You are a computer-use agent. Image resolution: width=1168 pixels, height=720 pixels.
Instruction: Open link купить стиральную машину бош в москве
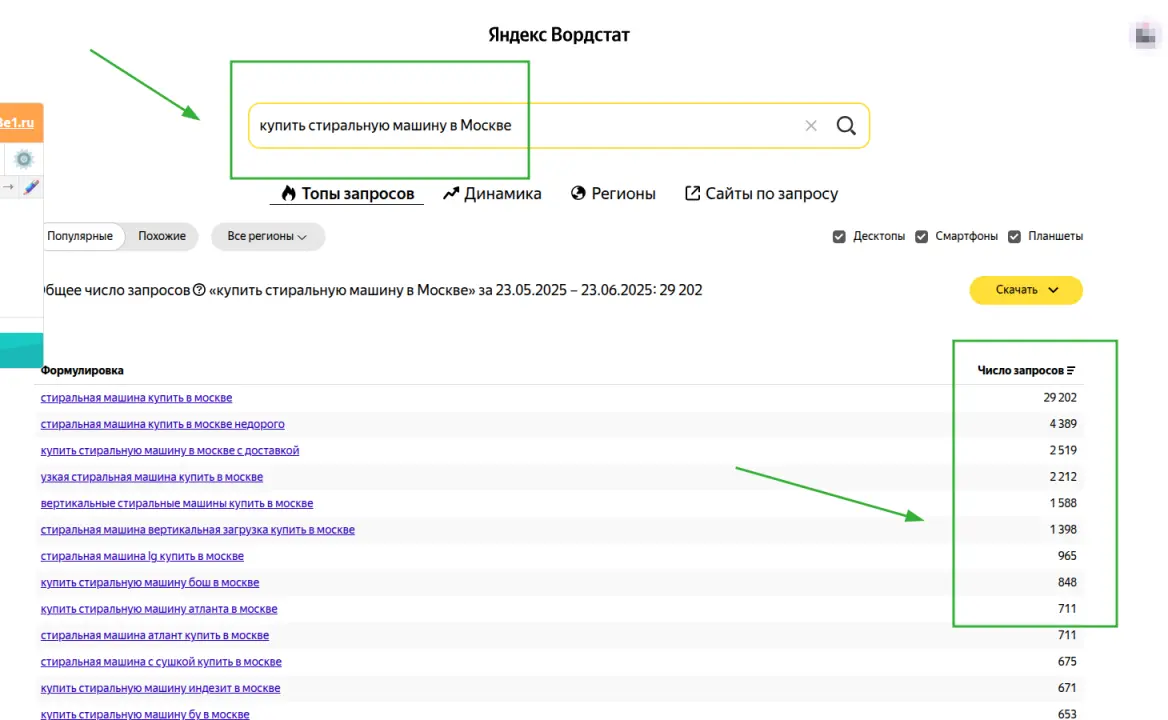(x=150, y=582)
